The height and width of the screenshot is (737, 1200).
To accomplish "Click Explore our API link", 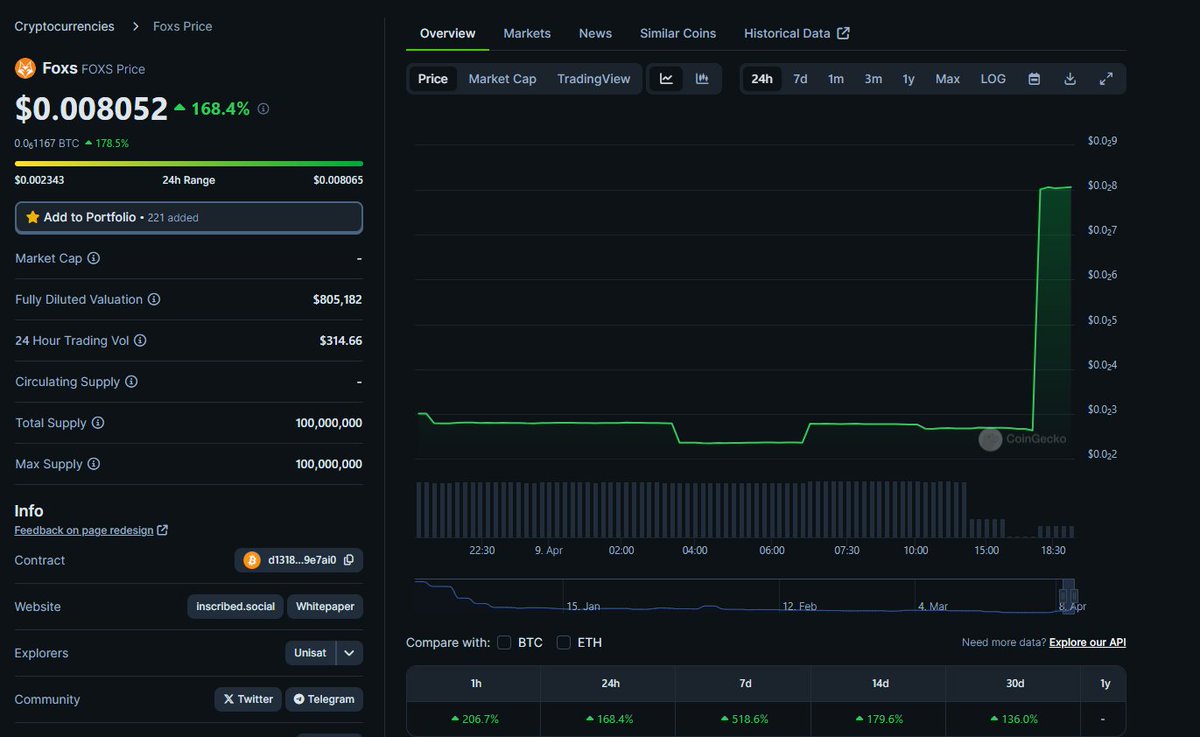I will (x=1087, y=642).
